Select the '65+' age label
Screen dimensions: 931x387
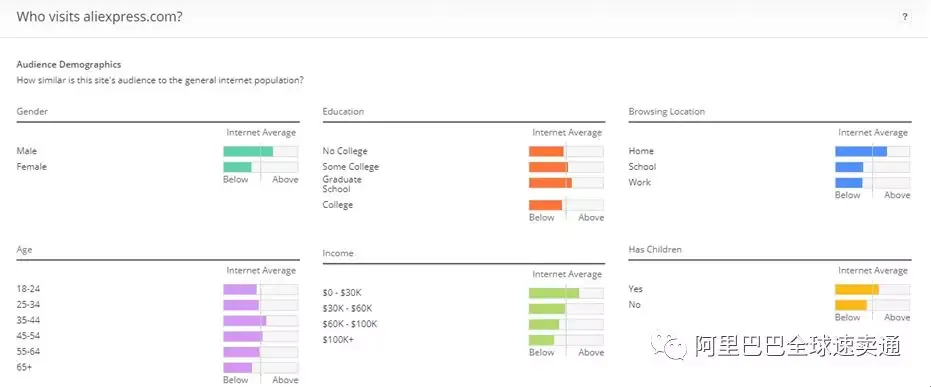coord(24,367)
